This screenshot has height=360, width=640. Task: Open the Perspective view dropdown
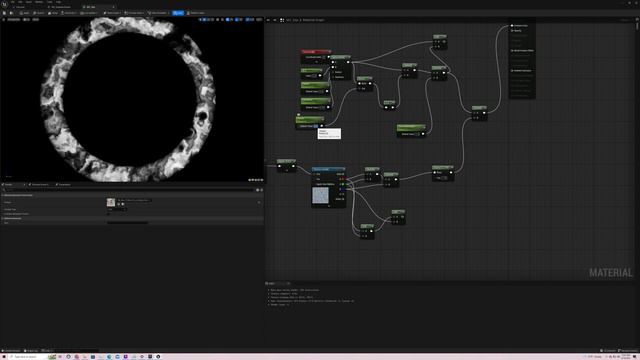(x=13, y=19)
